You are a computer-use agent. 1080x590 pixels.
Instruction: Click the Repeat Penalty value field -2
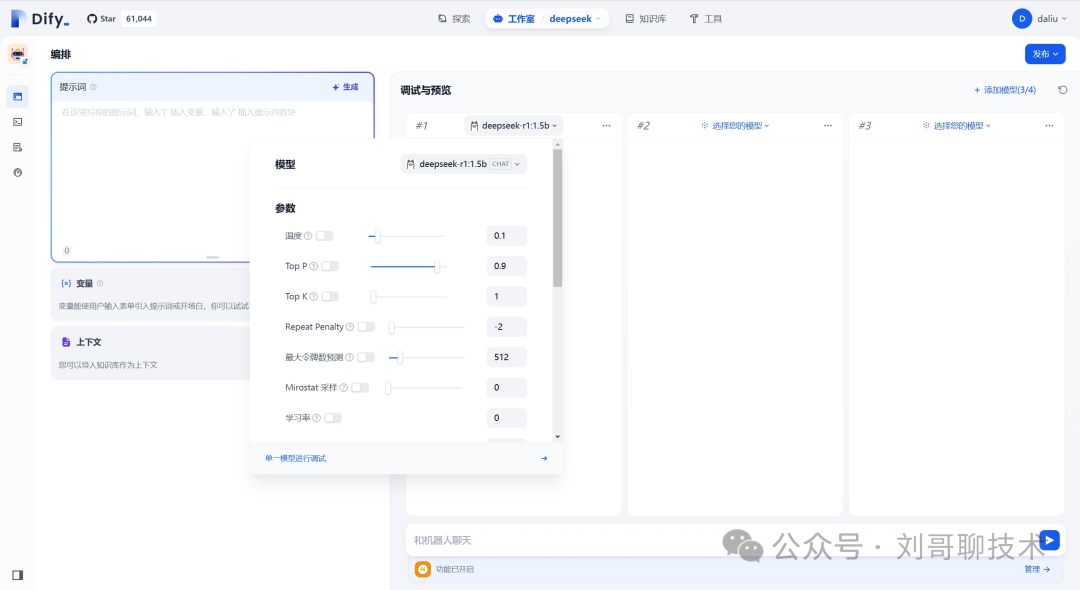506,327
